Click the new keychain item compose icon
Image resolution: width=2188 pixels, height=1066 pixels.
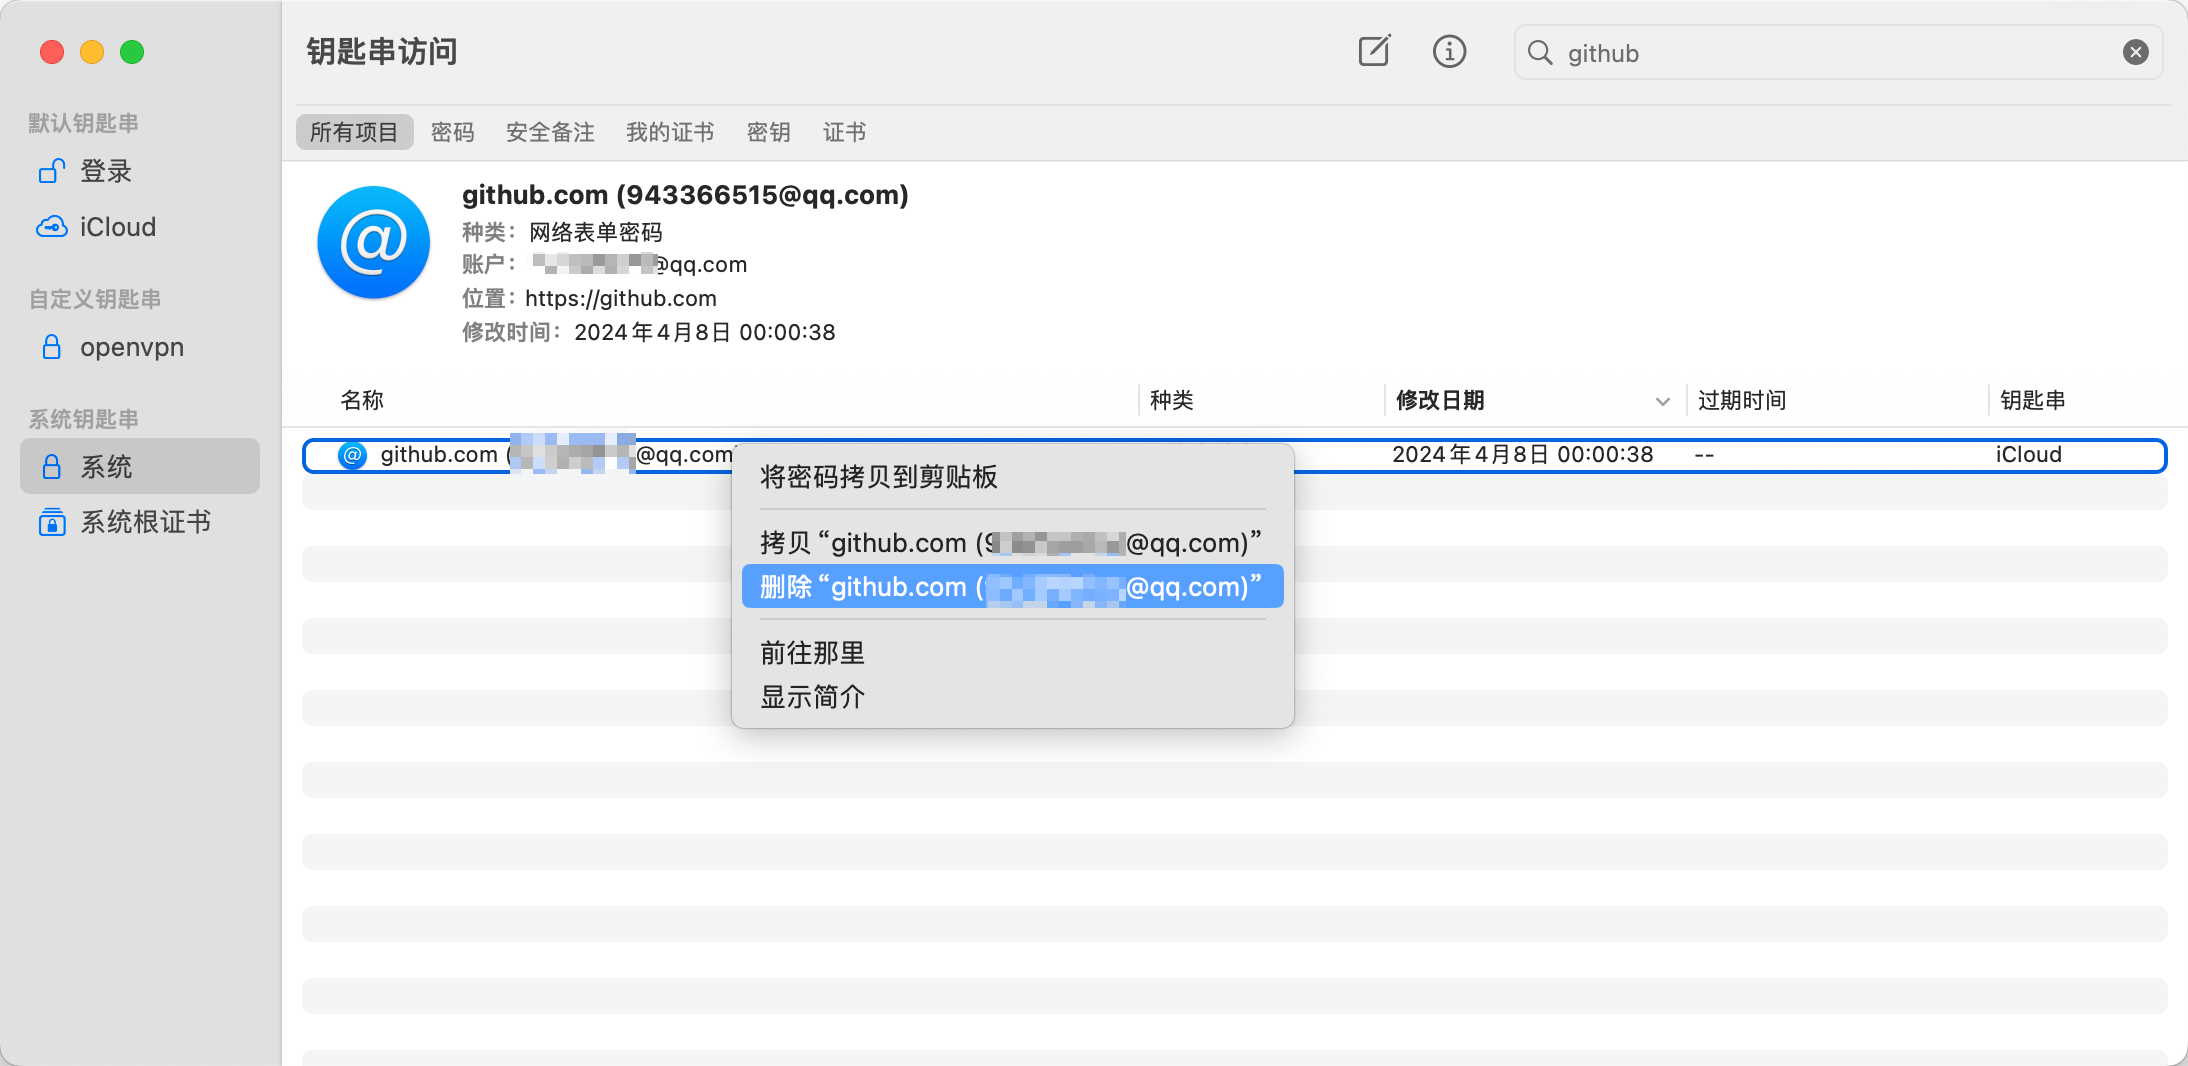pyautogui.click(x=1374, y=51)
